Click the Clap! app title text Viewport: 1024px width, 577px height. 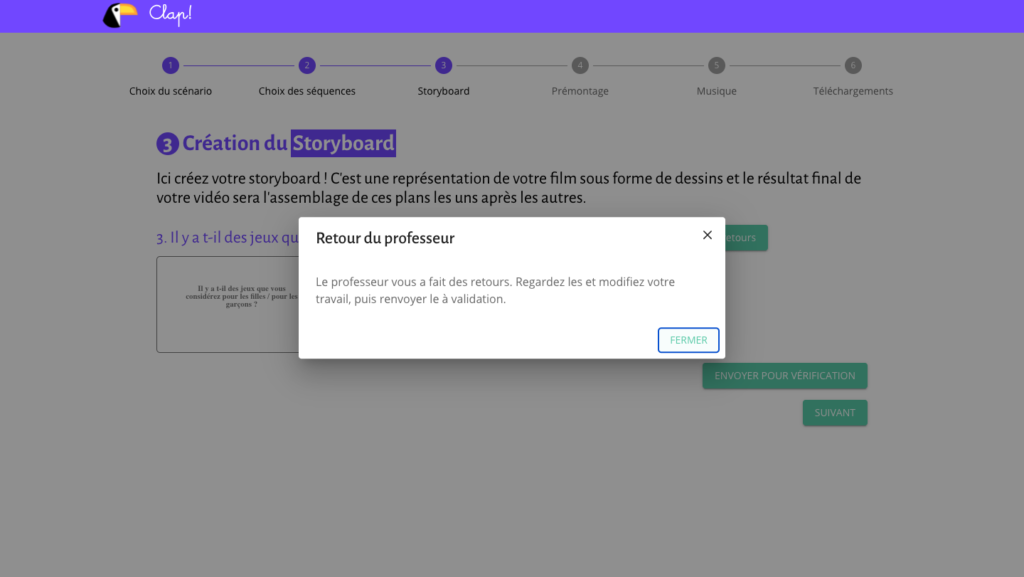click(x=170, y=14)
